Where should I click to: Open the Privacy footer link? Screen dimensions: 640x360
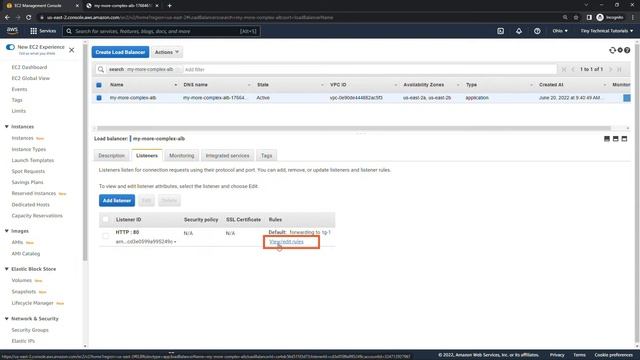[x=557, y=355]
